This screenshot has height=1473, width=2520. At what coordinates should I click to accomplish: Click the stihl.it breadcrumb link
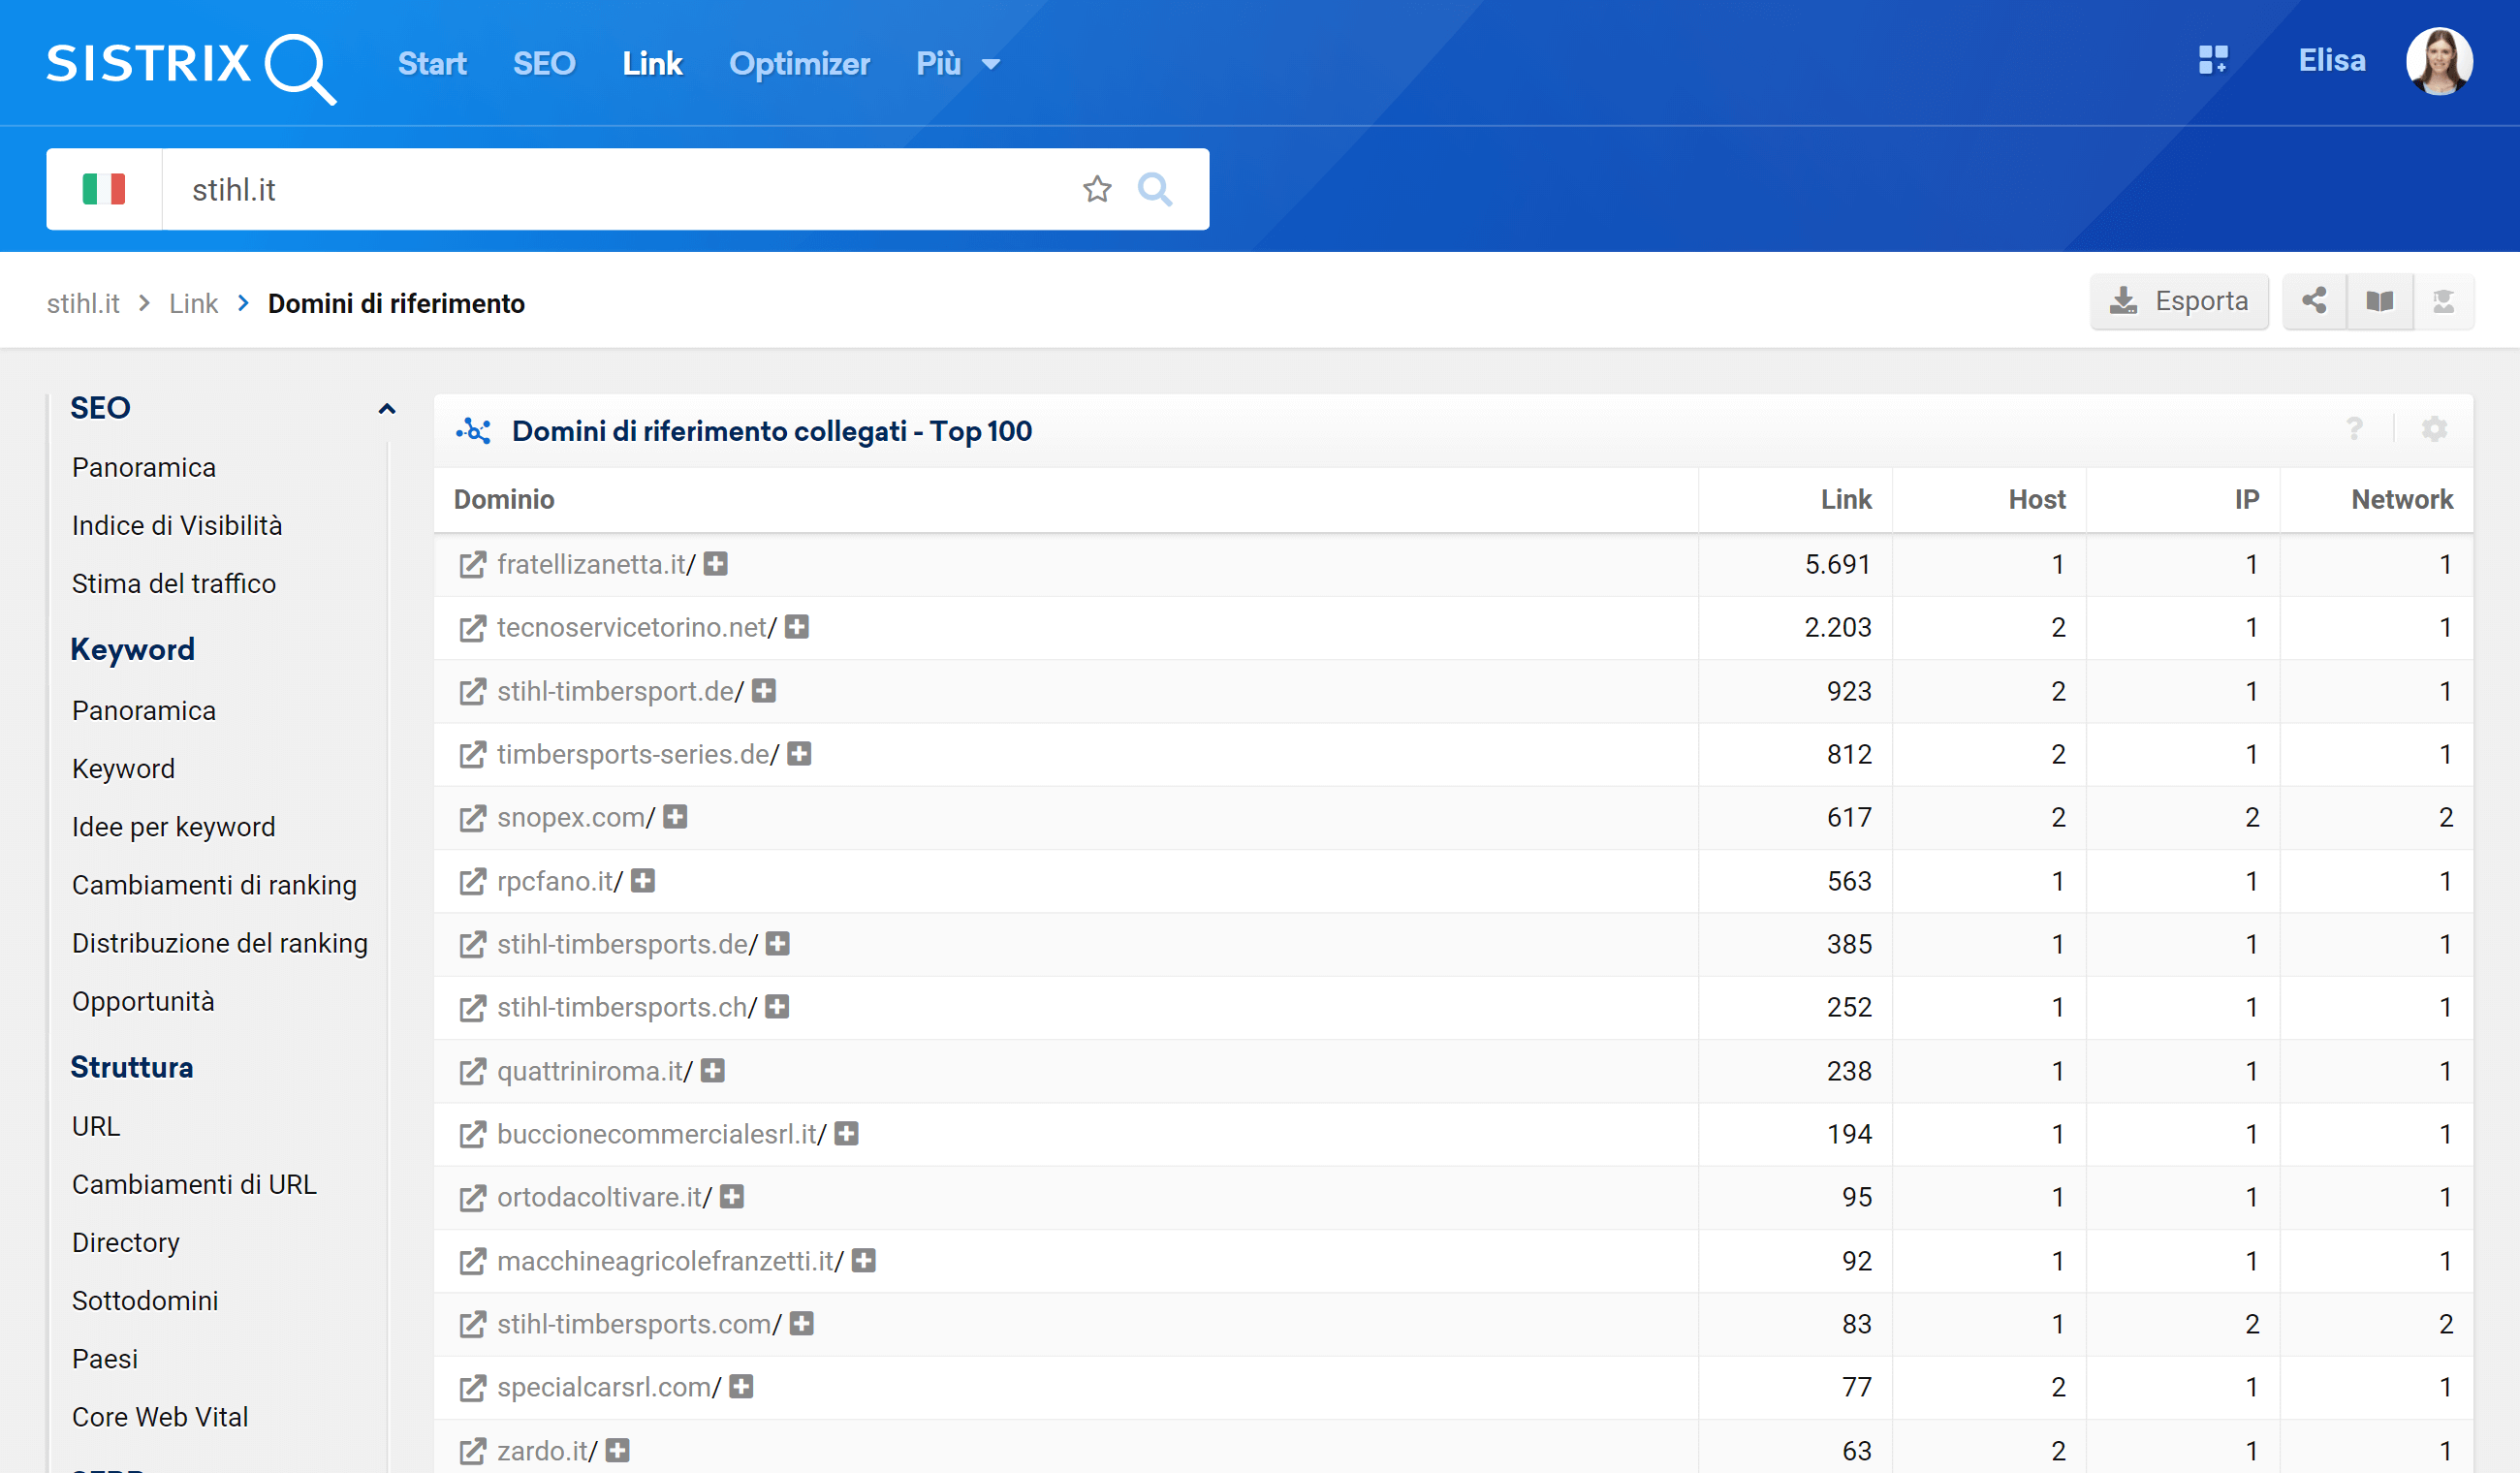point(82,301)
